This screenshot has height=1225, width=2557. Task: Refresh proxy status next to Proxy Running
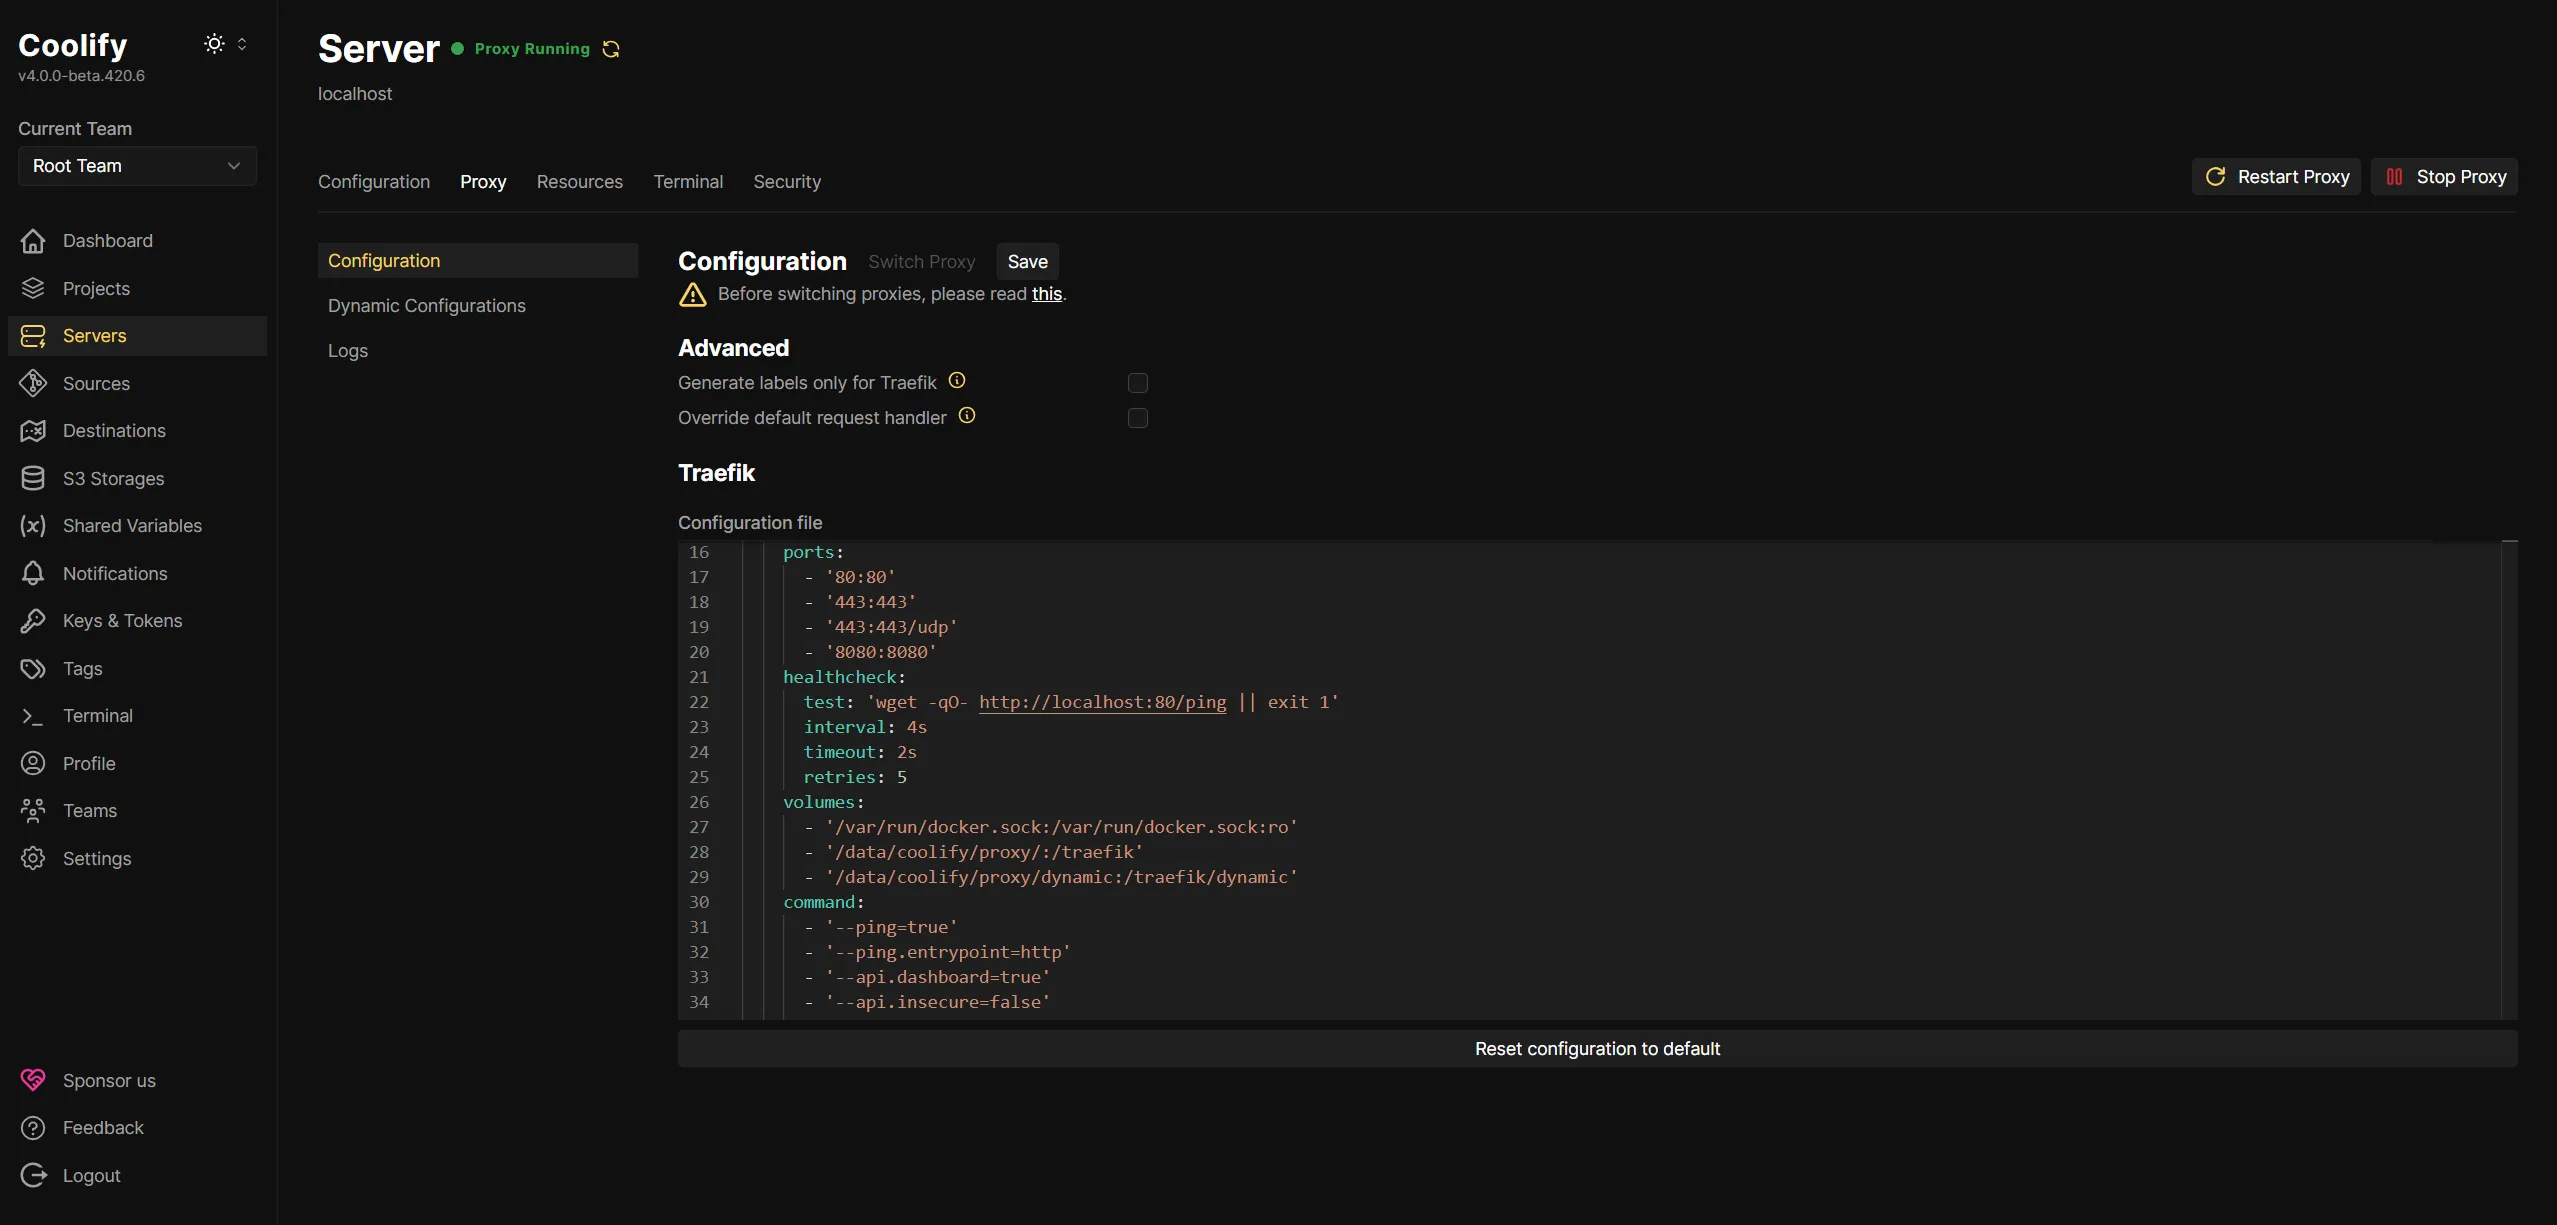point(610,48)
